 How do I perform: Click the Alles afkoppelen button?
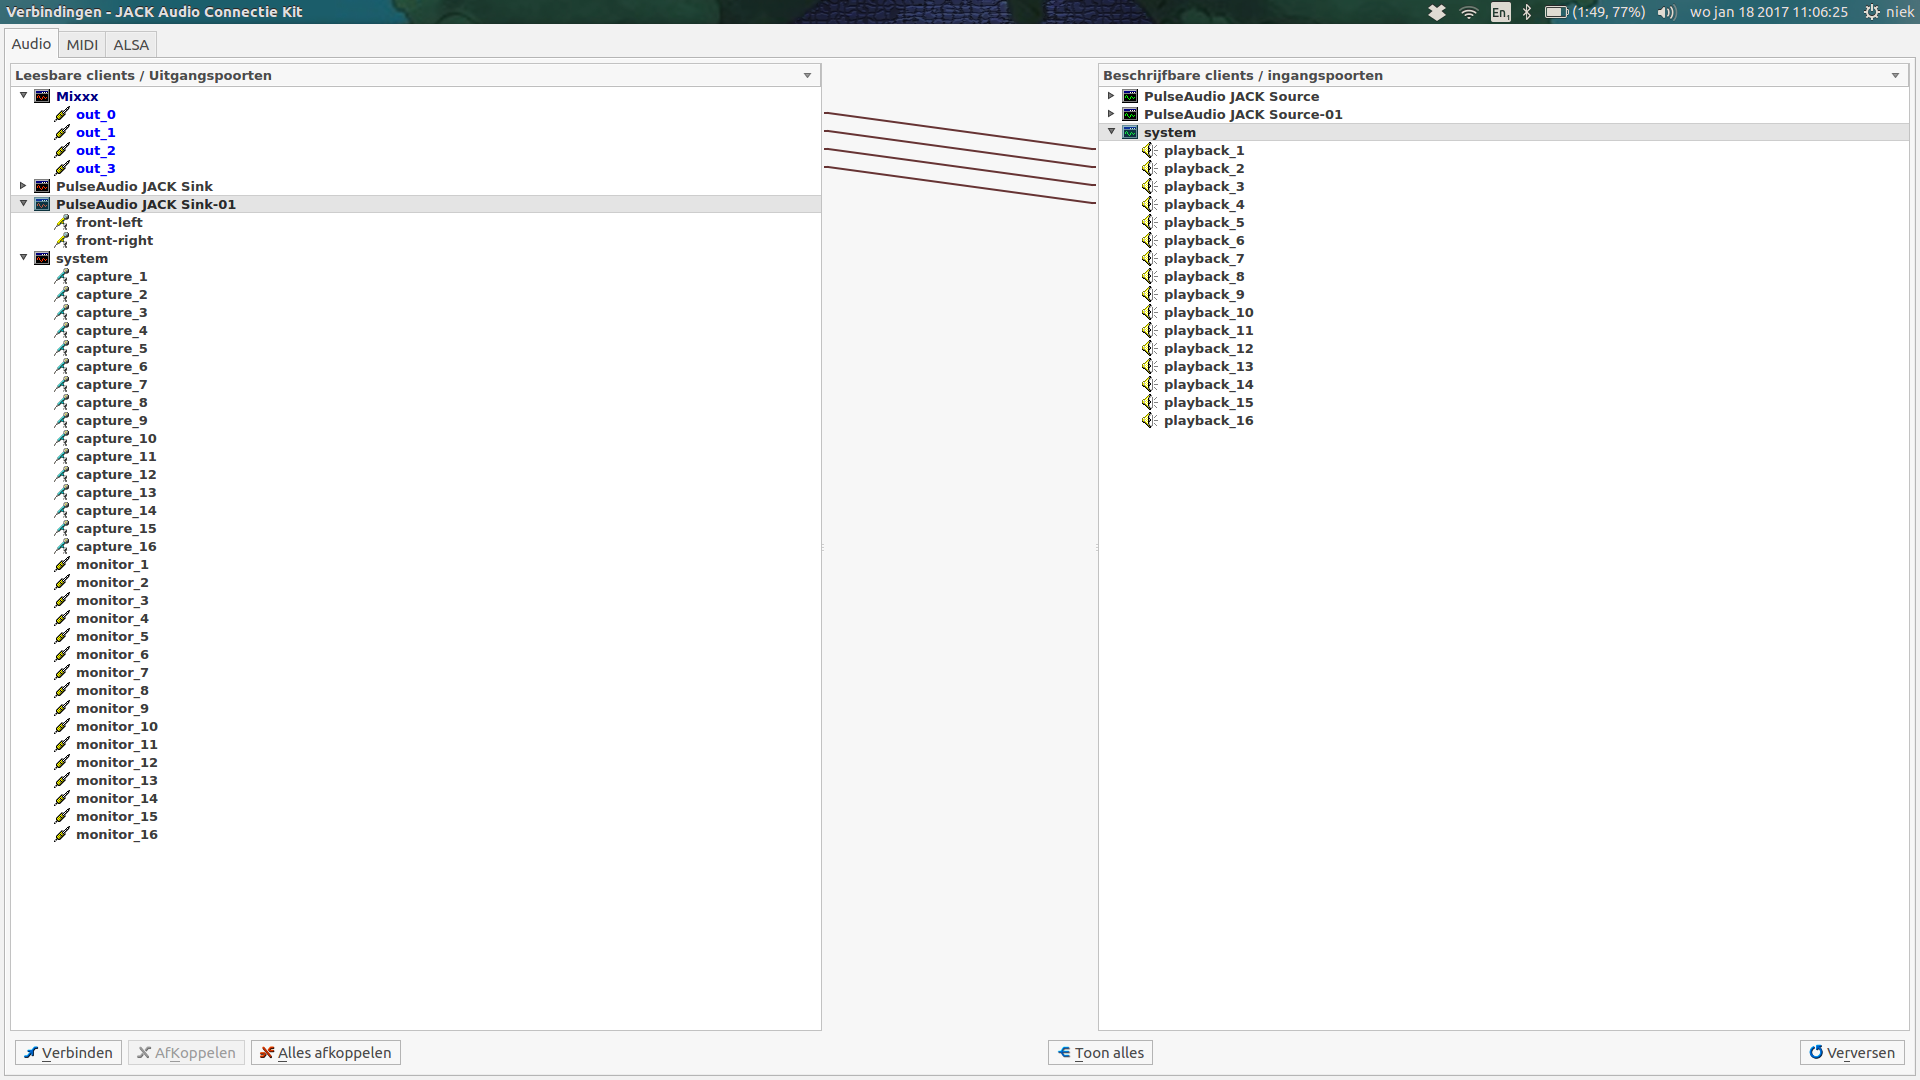pos(325,1052)
